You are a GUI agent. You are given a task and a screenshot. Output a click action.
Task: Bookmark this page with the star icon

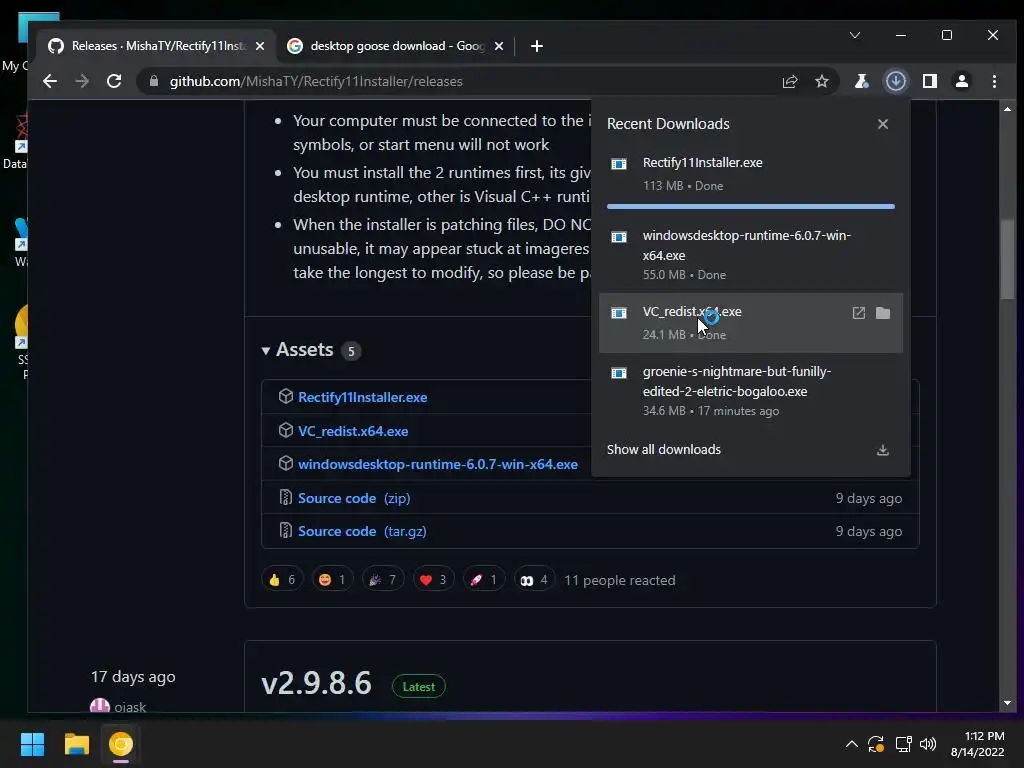click(822, 81)
